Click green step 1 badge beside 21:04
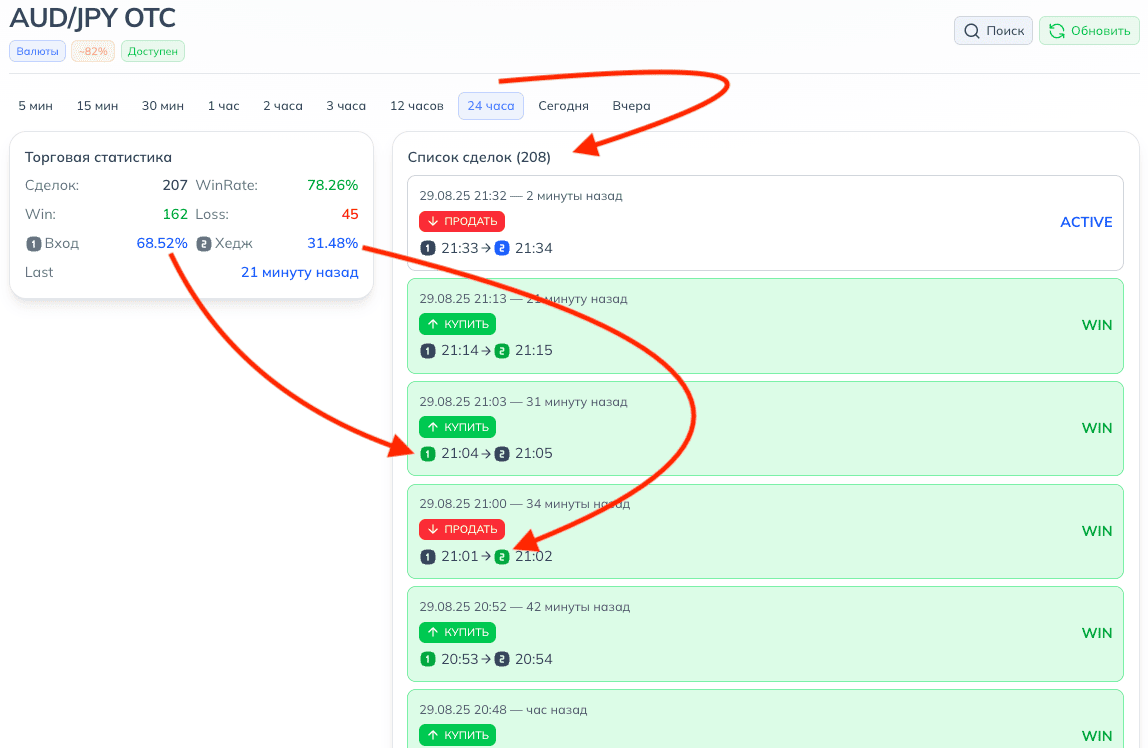Screen dimensions: 1148x748 (x=428, y=454)
